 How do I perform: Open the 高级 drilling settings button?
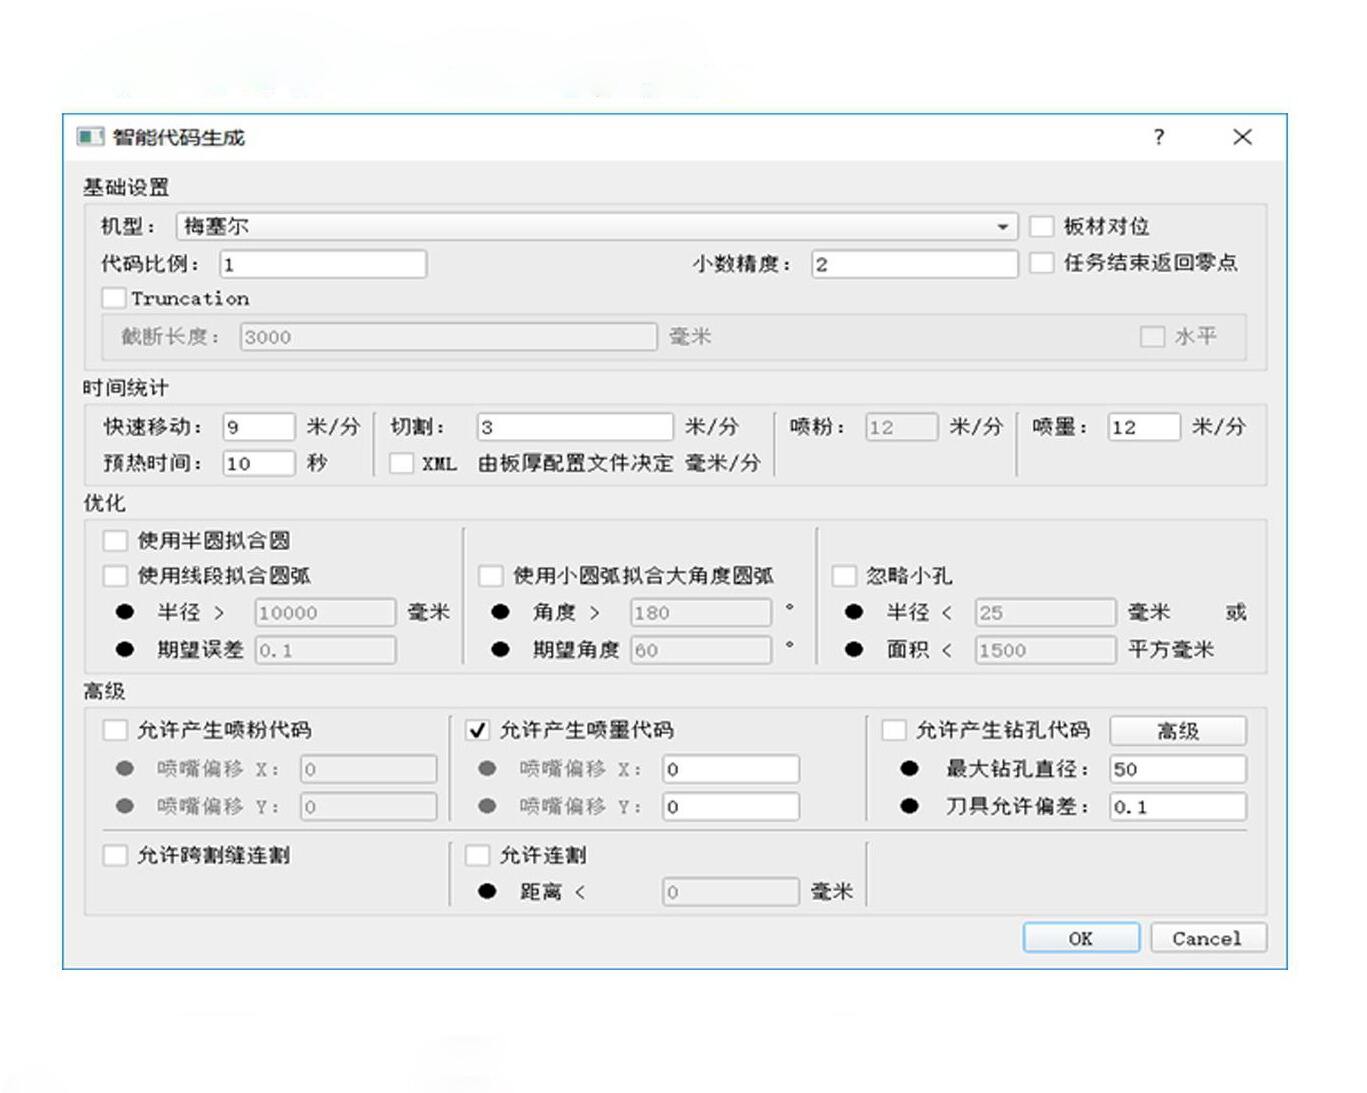pyautogui.click(x=1178, y=731)
